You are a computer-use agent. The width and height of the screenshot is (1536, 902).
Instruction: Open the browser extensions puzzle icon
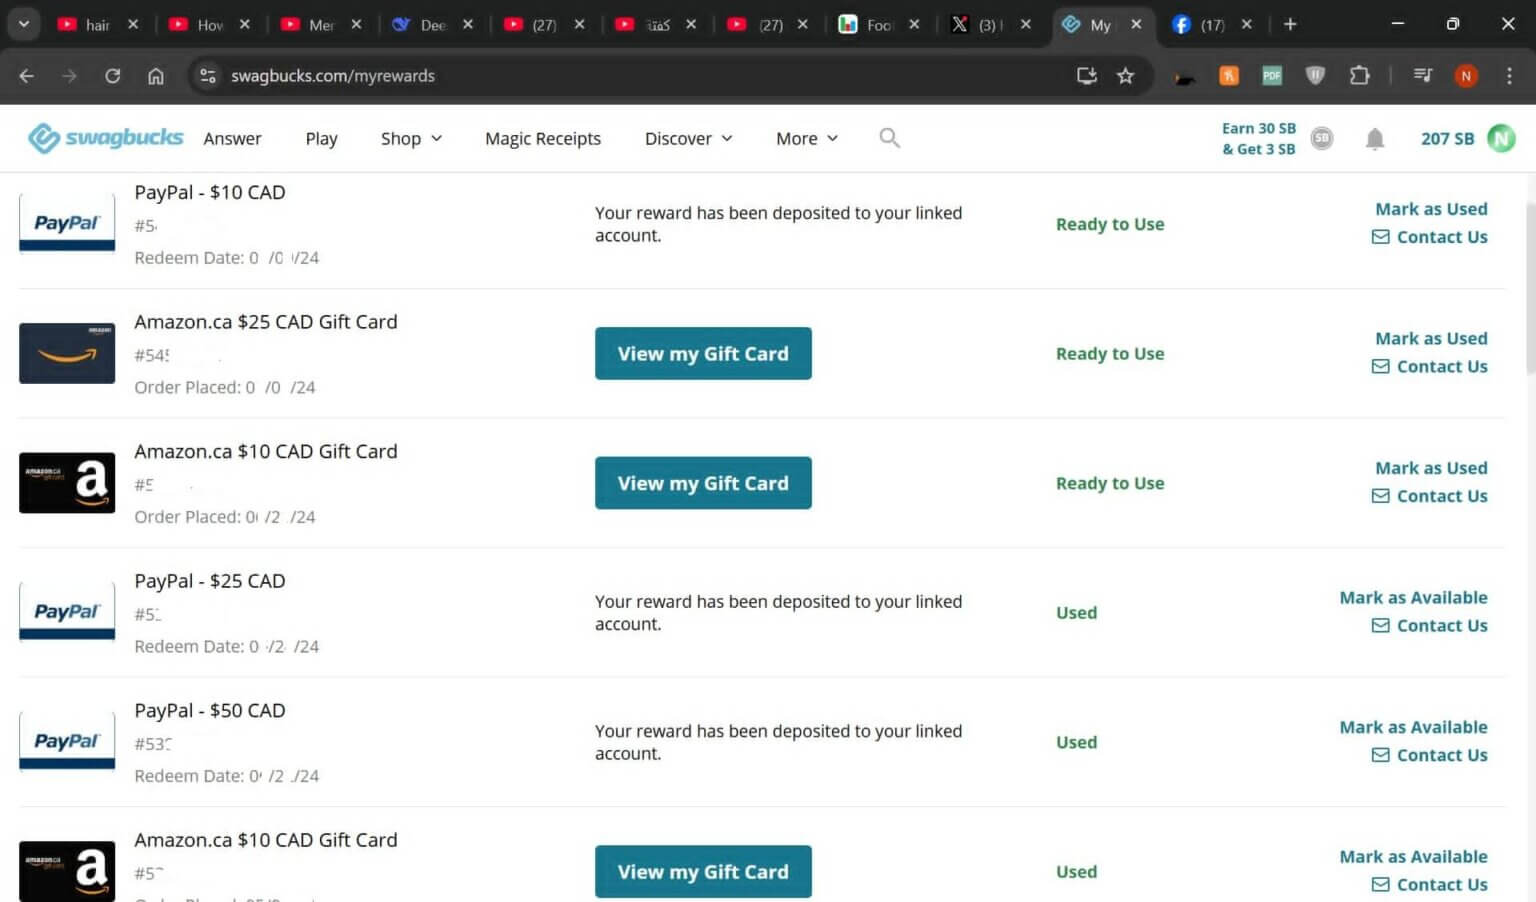[1359, 75]
